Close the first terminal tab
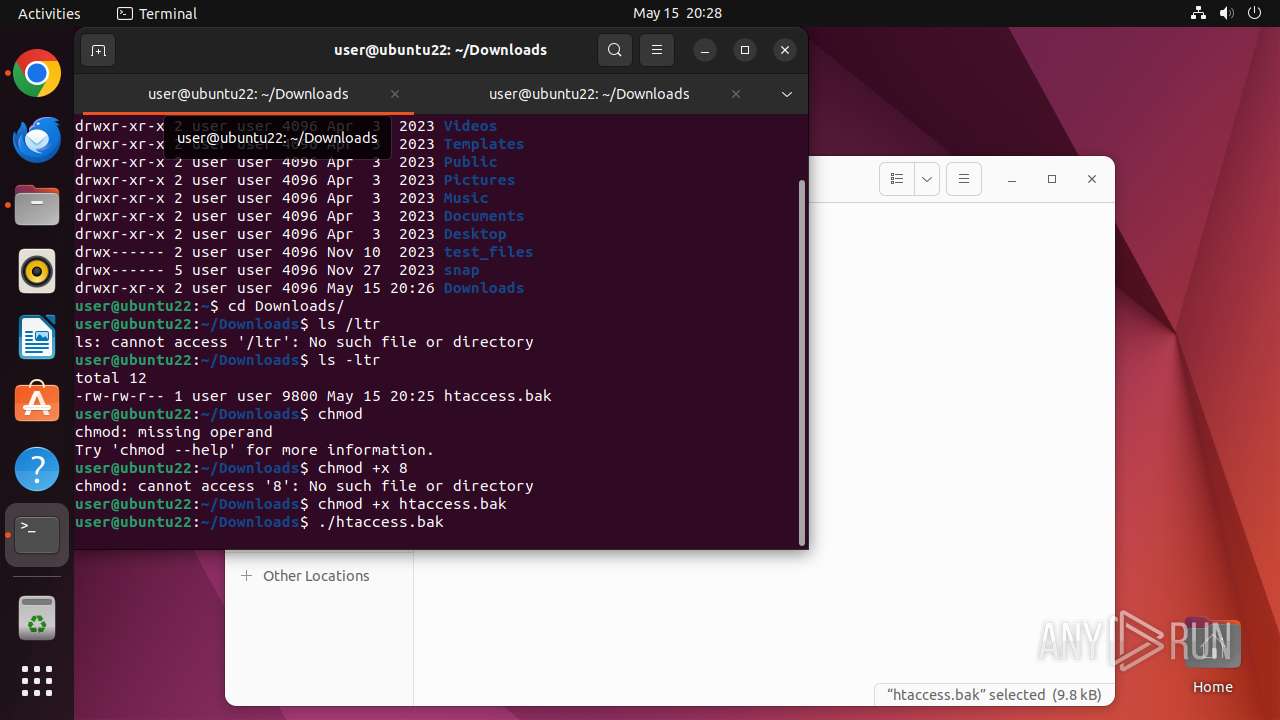Screen dimensions: 1280x720 point(395,94)
